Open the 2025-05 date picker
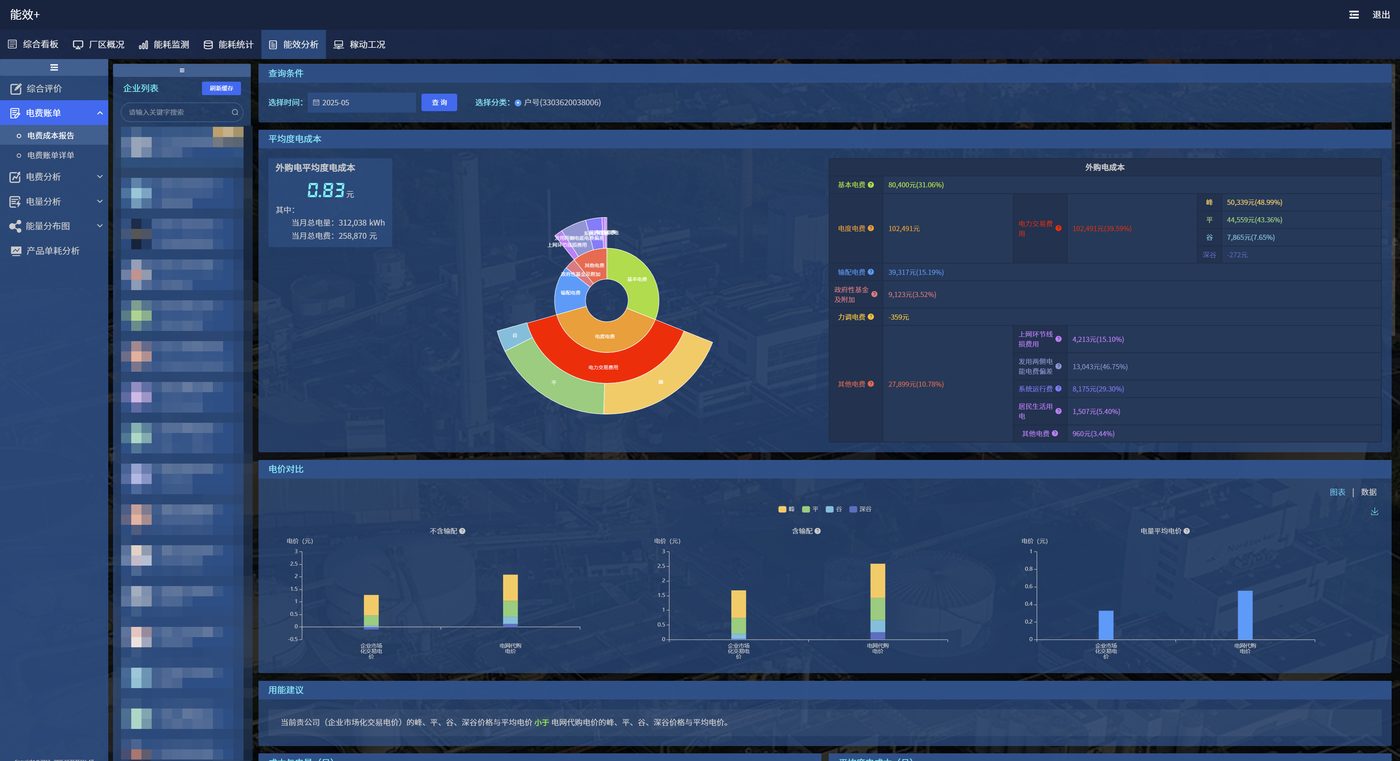 tap(361, 103)
